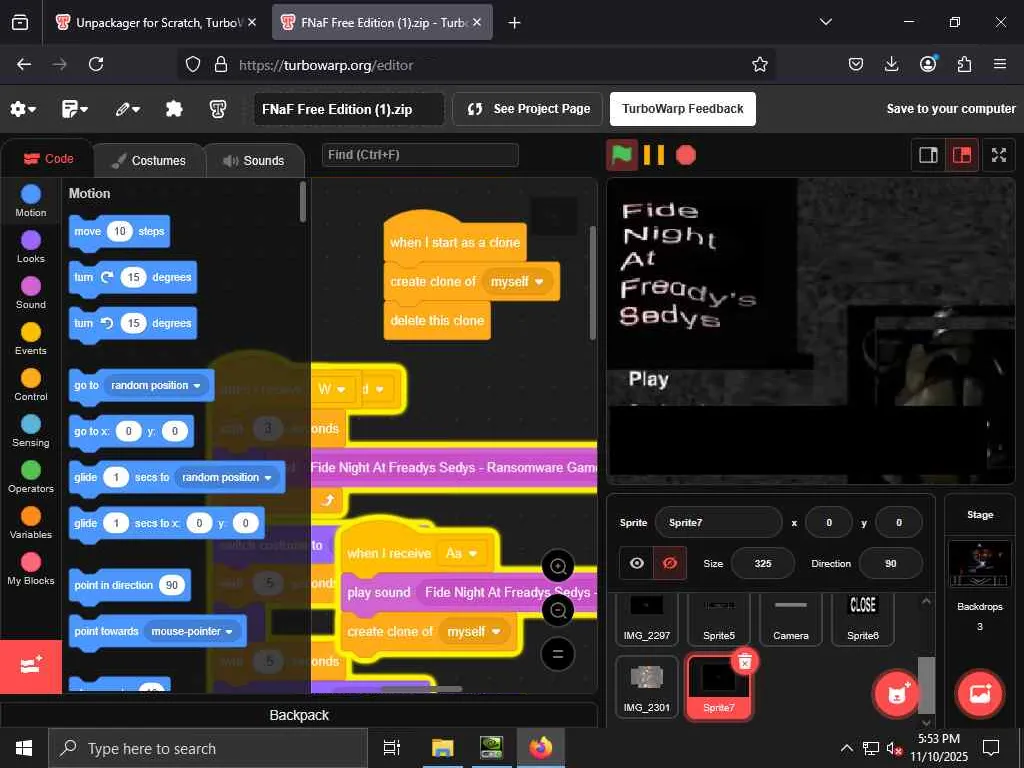Open random position dropdown in glide block
This screenshot has height=768, width=1024.
click(226, 477)
